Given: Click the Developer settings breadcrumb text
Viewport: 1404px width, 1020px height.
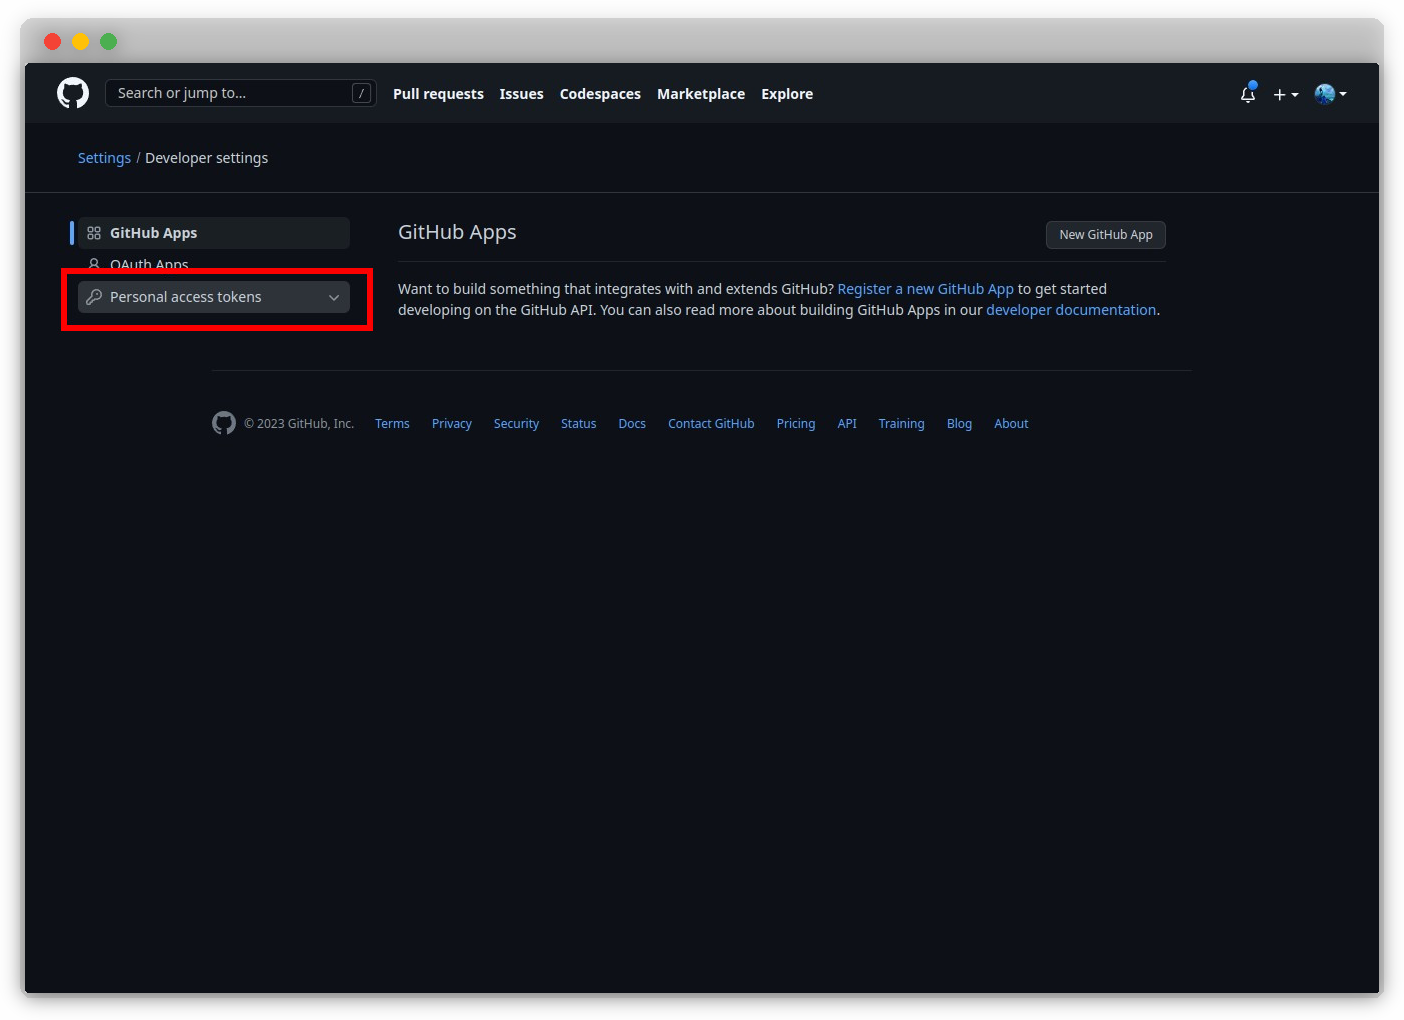Looking at the screenshot, I should [207, 158].
